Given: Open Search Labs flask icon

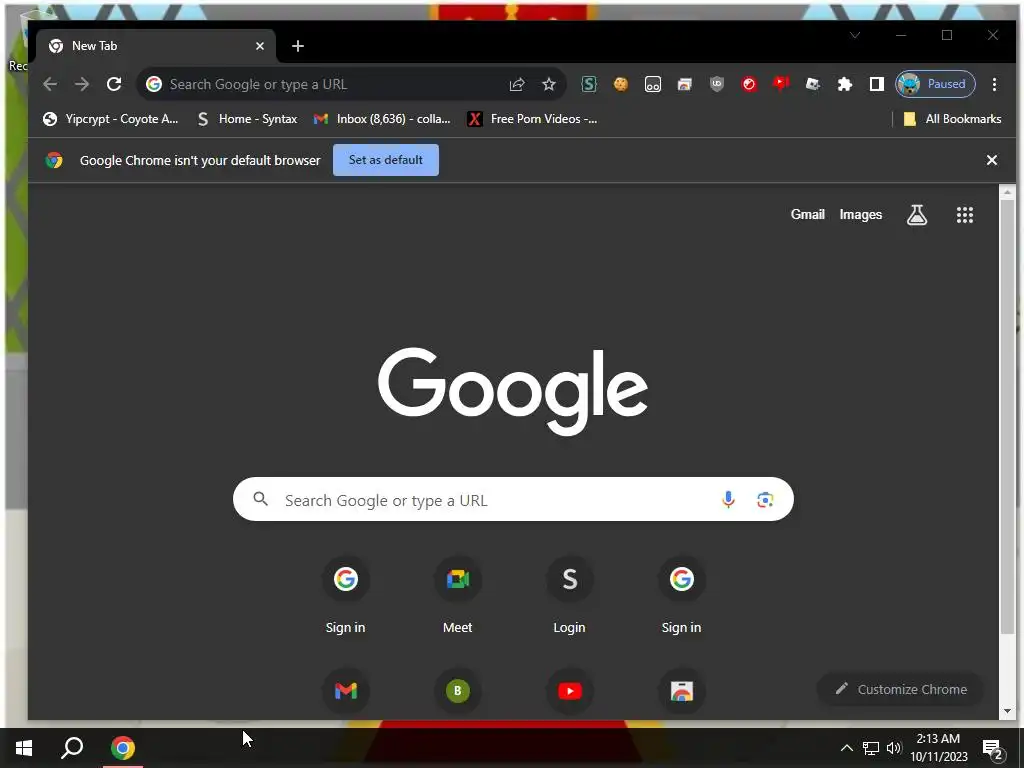Looking at the screenshot, I should point(916,215).
